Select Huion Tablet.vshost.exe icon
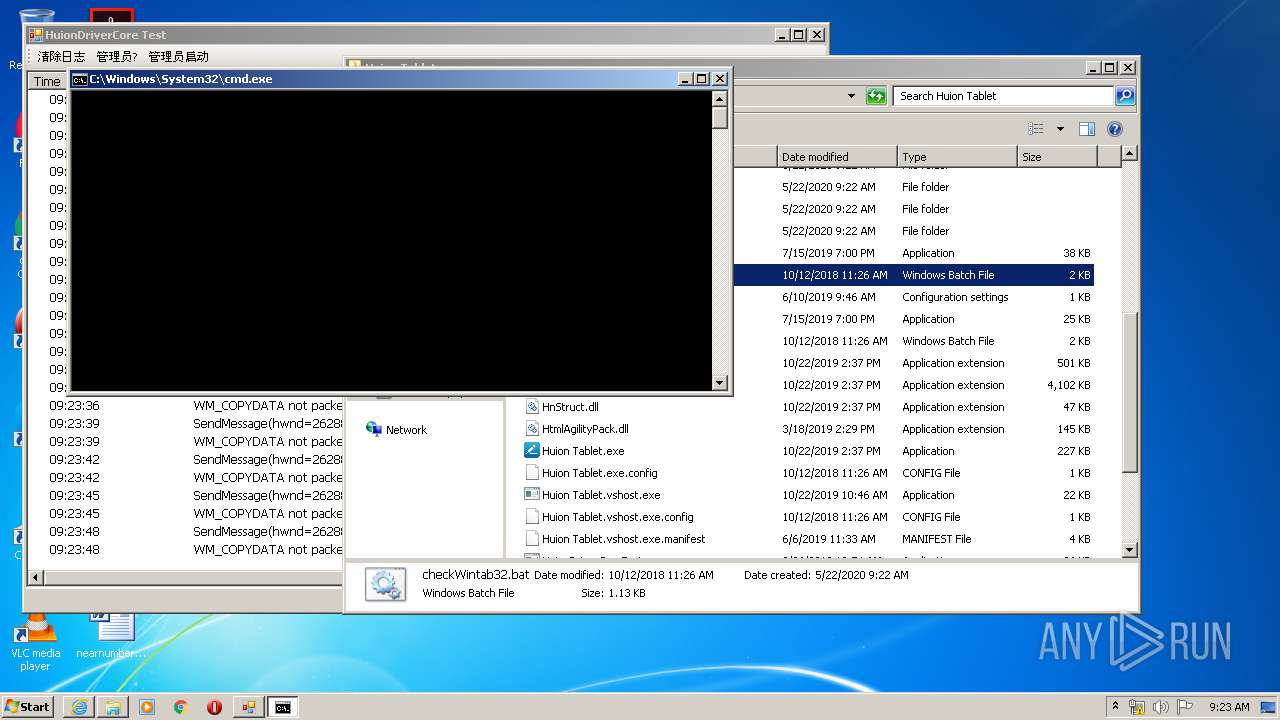Image resolution: width=1280 pixels, height=720 pixels. click(533, 495)
